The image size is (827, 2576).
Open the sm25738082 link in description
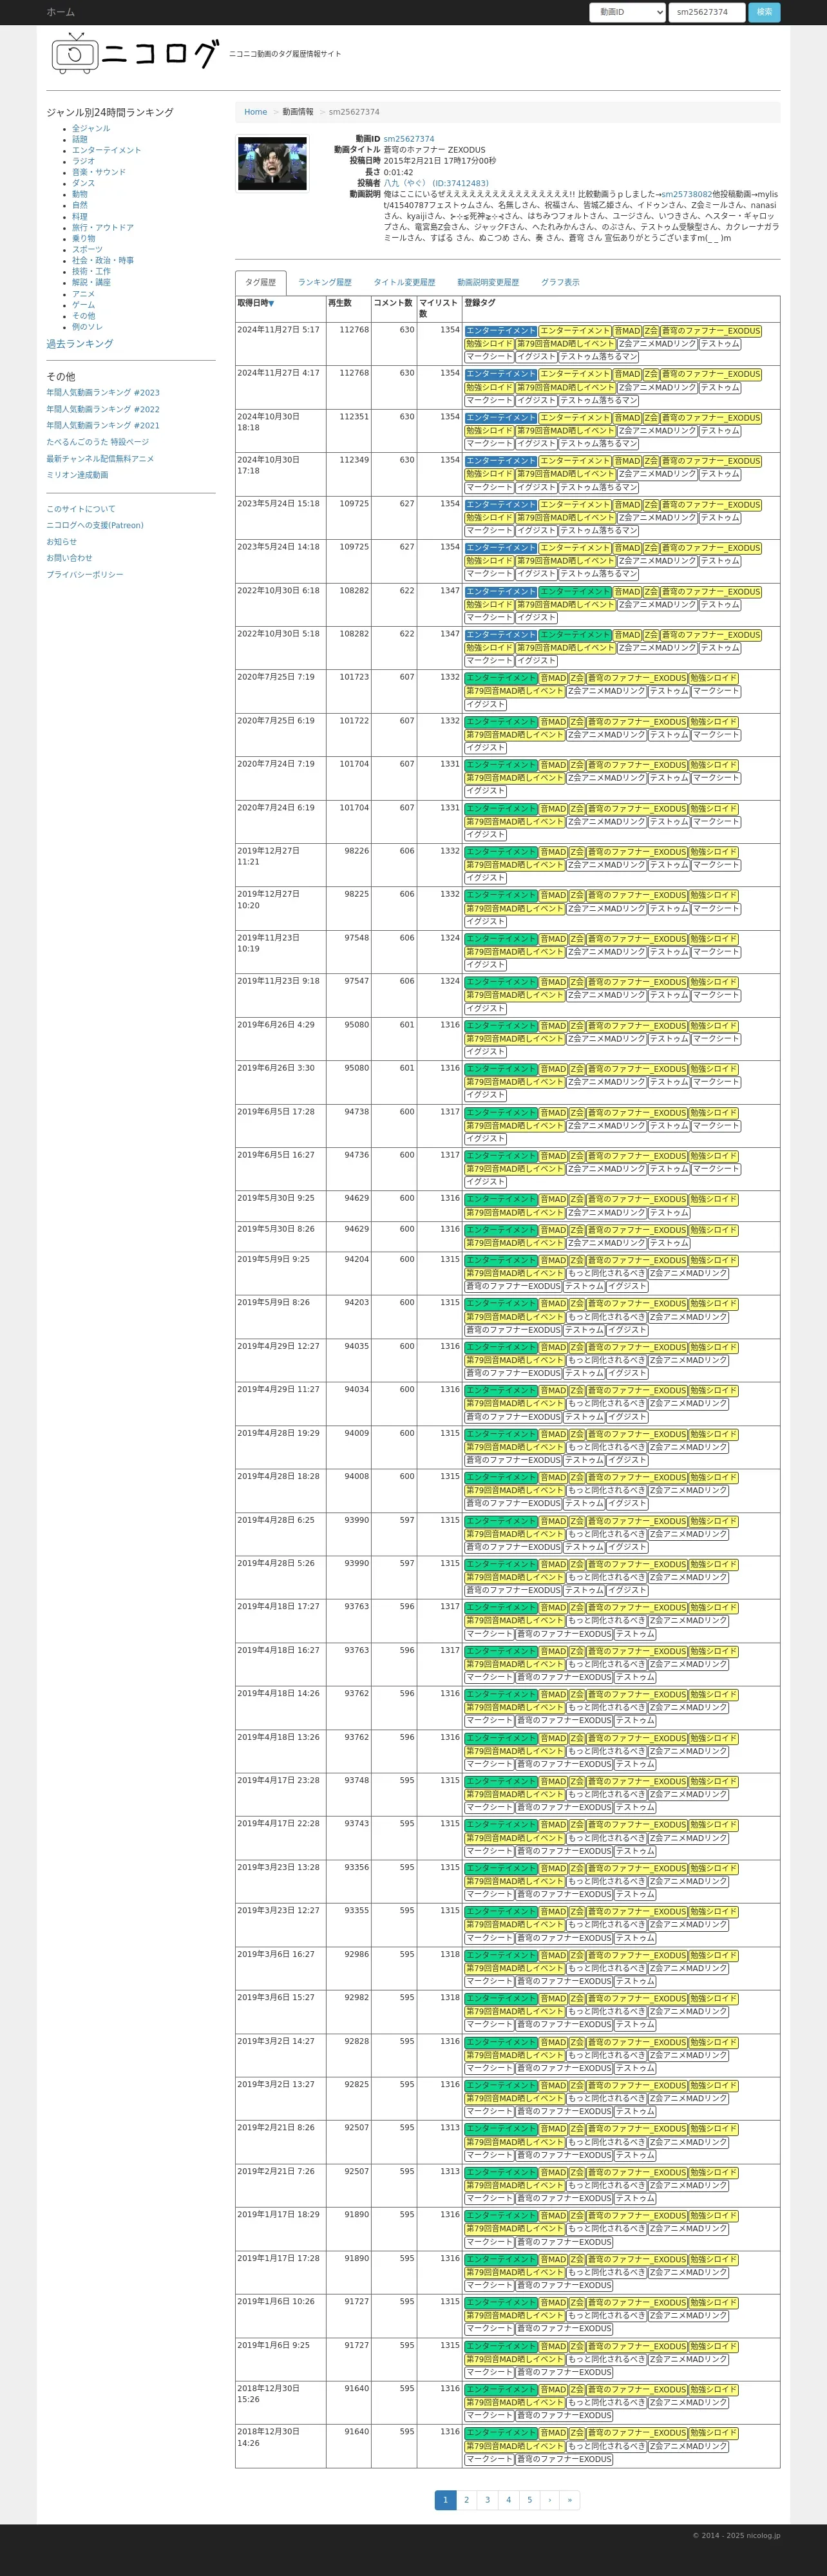coord(686,194)
